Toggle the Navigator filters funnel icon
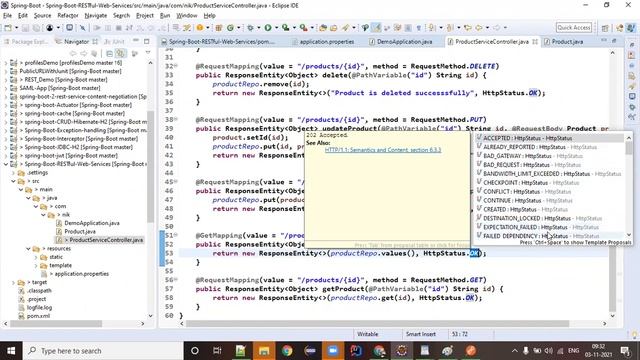 point(135,53)
